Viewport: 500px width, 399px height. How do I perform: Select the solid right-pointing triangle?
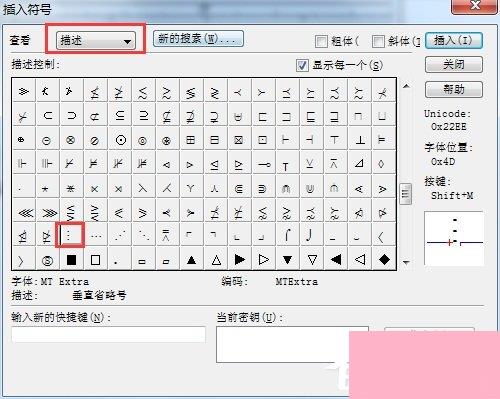pos(240,259)
